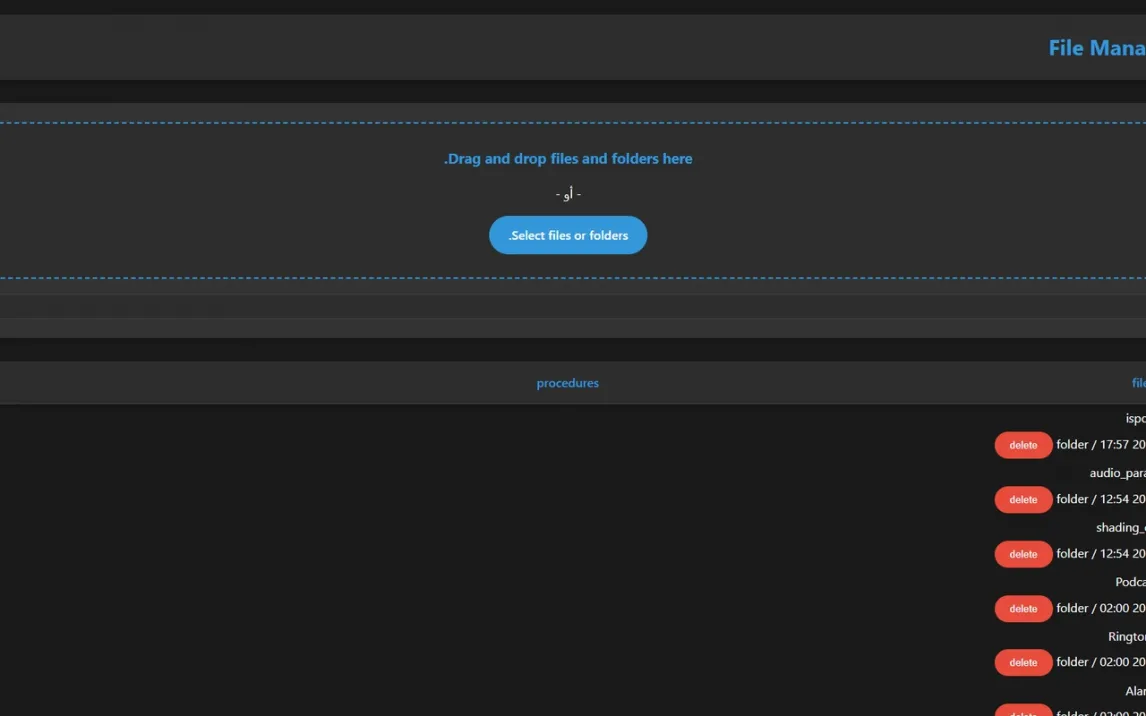
Task: Click the 17:57 folder details line
Action: (x=1100, y=445)
